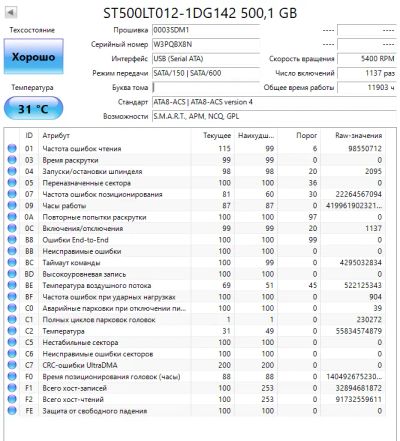Click the Raw-значения column header
Viewport: 400px width, 441px height.
[x=358, y=135]
